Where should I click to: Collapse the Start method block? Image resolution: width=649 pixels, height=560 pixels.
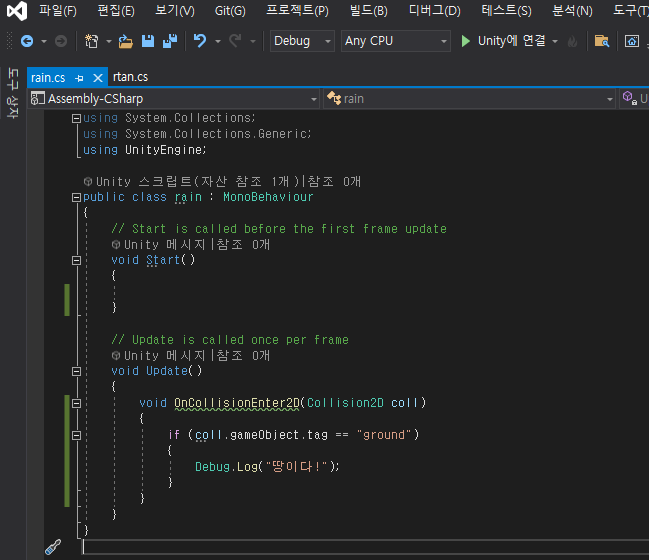click(76, 260)
